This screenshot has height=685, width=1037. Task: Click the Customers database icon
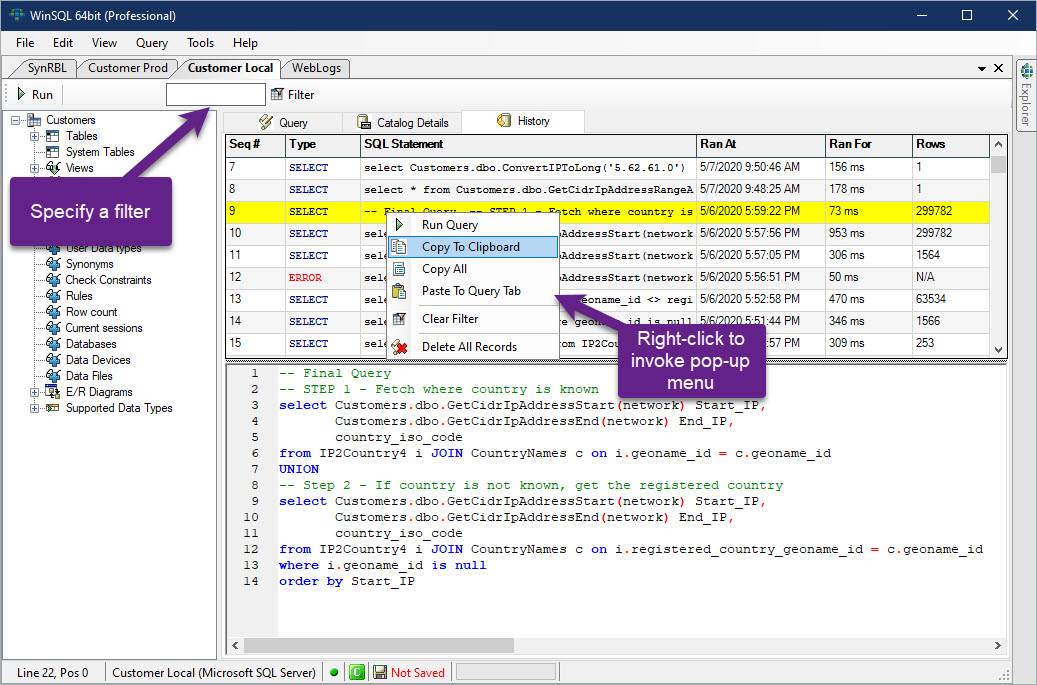click(34, 120)
